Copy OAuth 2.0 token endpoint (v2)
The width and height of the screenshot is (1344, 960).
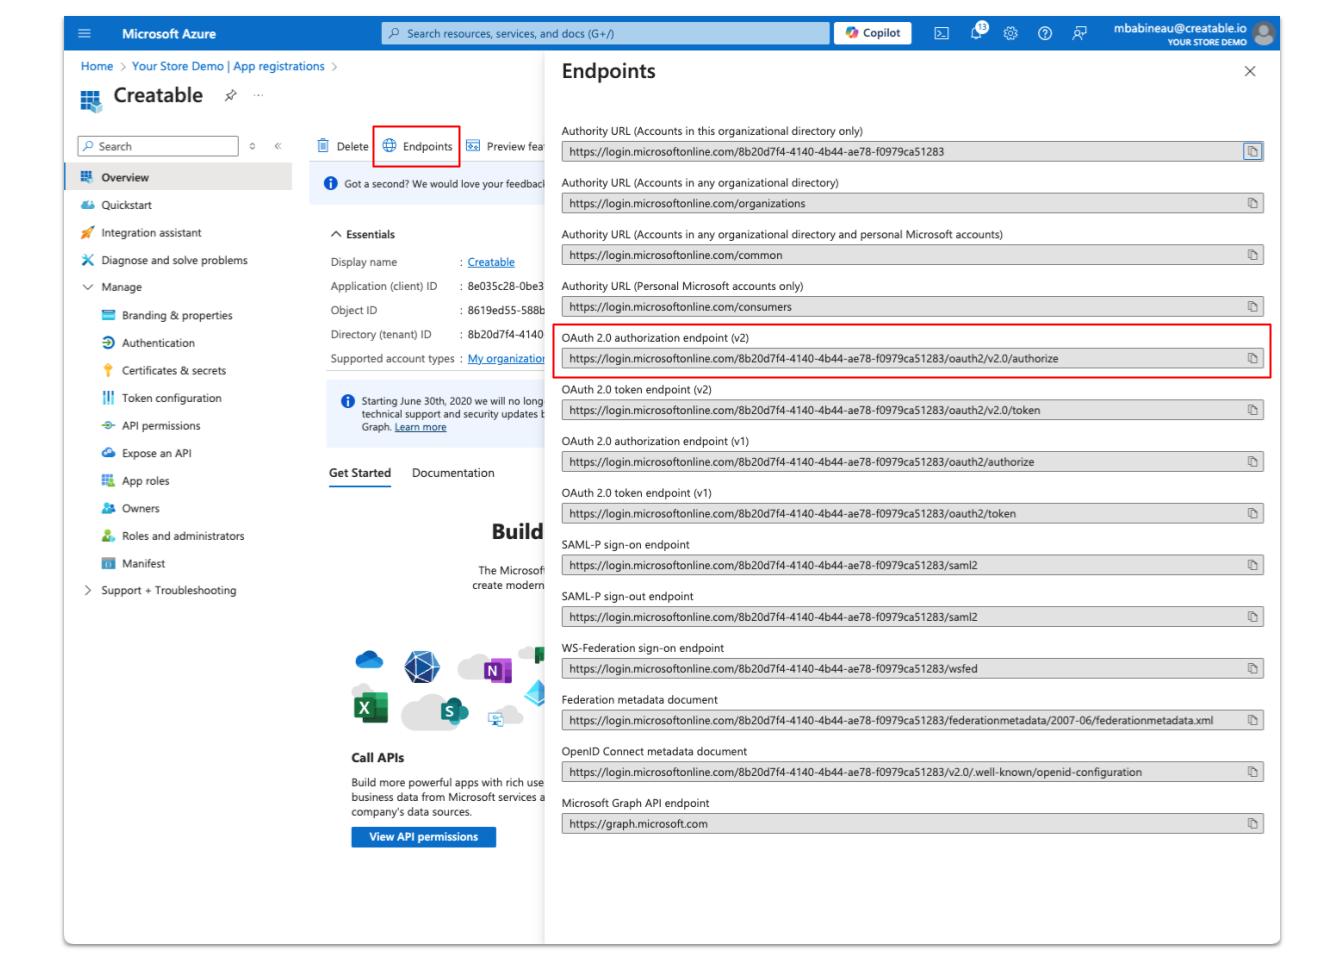(x=1252, y=410)
